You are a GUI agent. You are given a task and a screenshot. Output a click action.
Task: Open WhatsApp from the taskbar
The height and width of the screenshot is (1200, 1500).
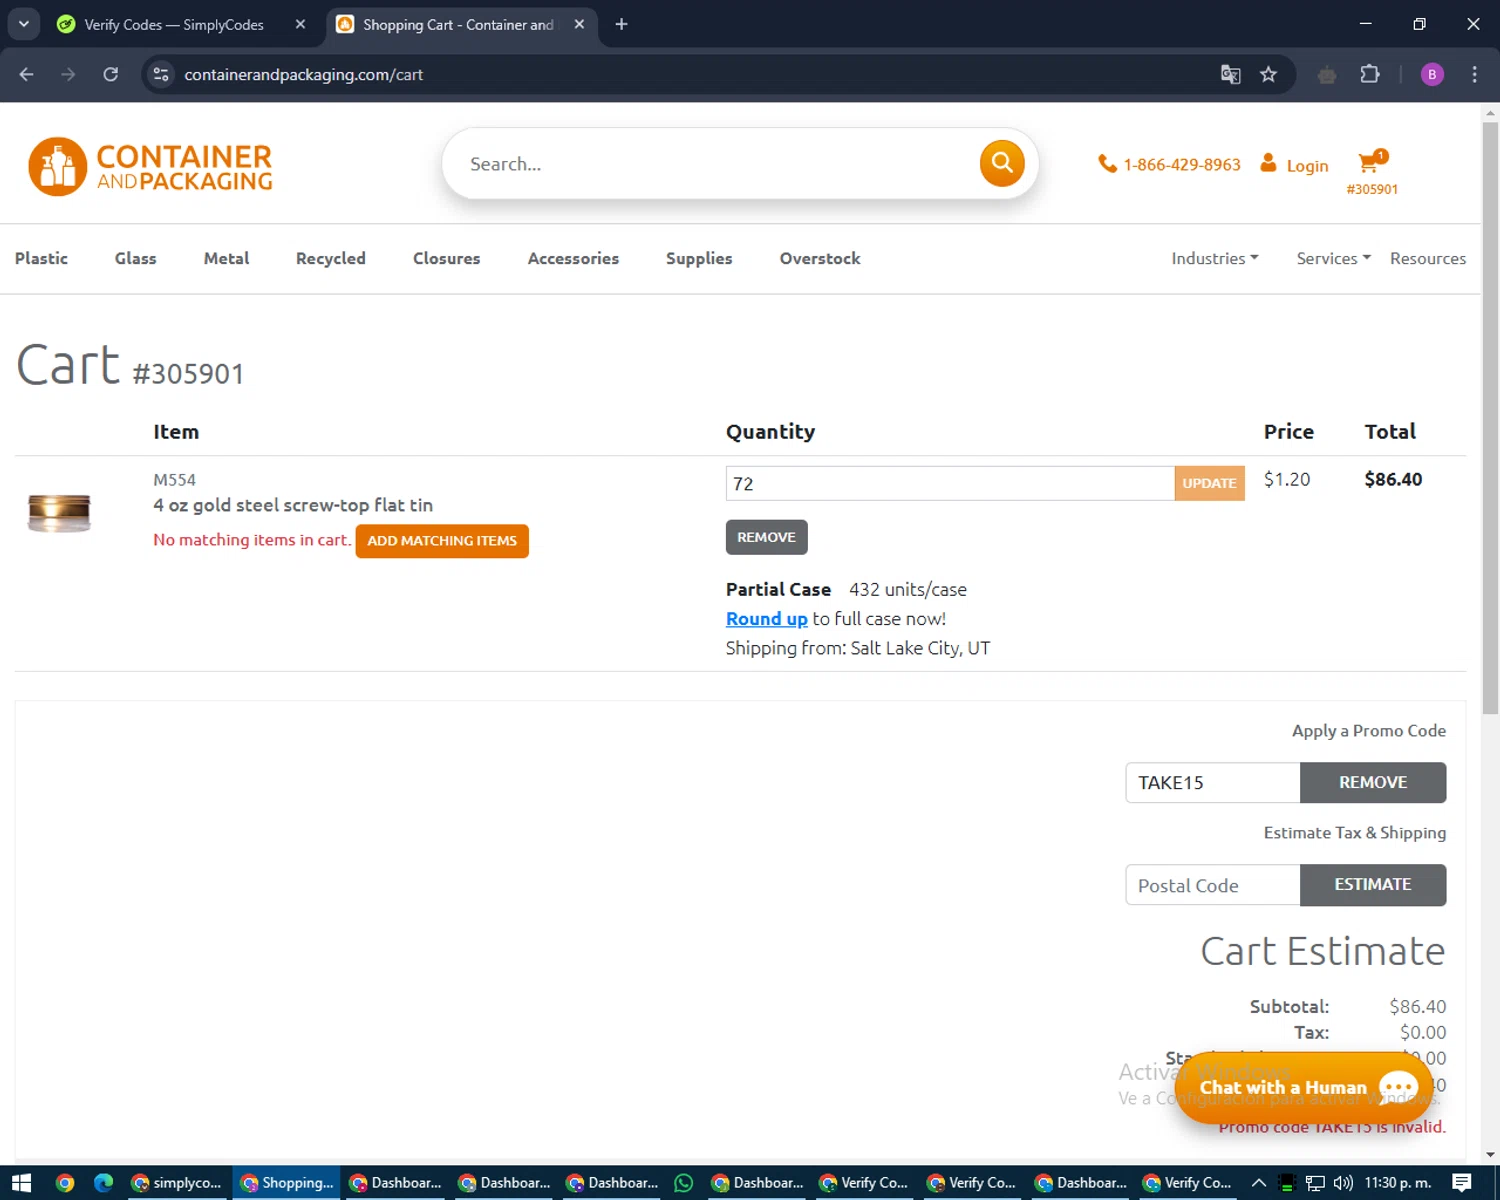pyautogui.click(x=684, y=1183)
